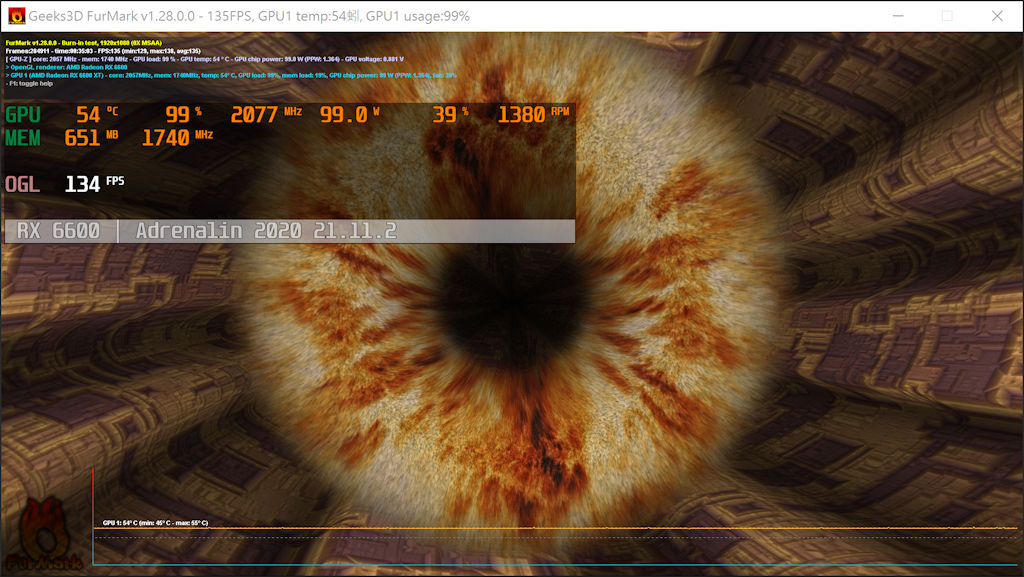Viewport: 1024px width, 577px height.
Task: Click the fan speed "1380 RPM" reading
Action: pos(533,115)
